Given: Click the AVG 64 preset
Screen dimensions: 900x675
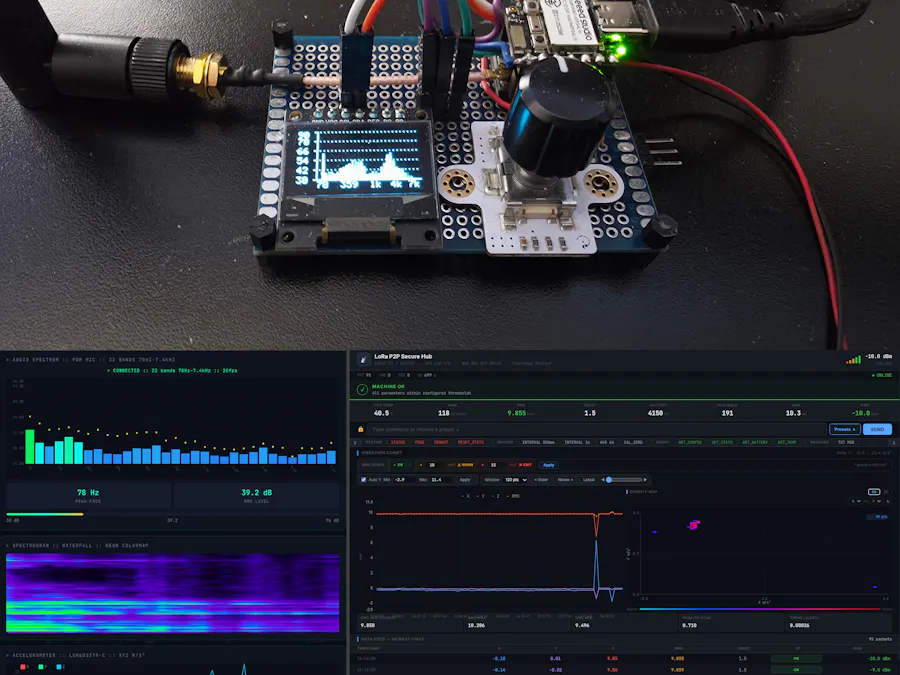Looking at the screenshot, I should click(x=607, y=443).
